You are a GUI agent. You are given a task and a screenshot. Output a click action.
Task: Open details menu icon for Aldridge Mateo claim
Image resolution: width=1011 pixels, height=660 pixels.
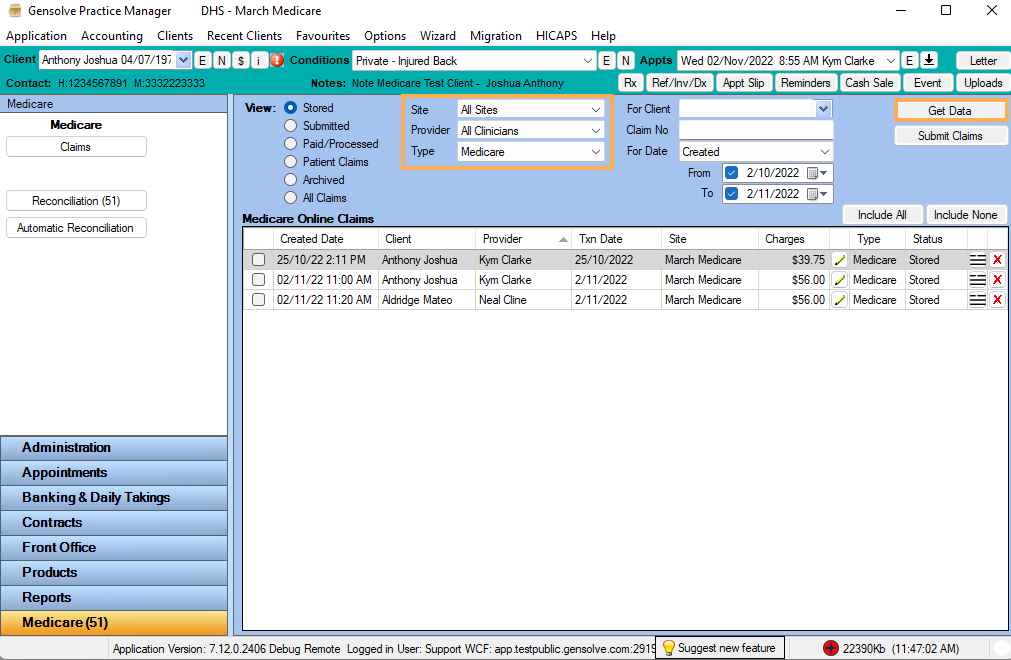click(977, 300)
